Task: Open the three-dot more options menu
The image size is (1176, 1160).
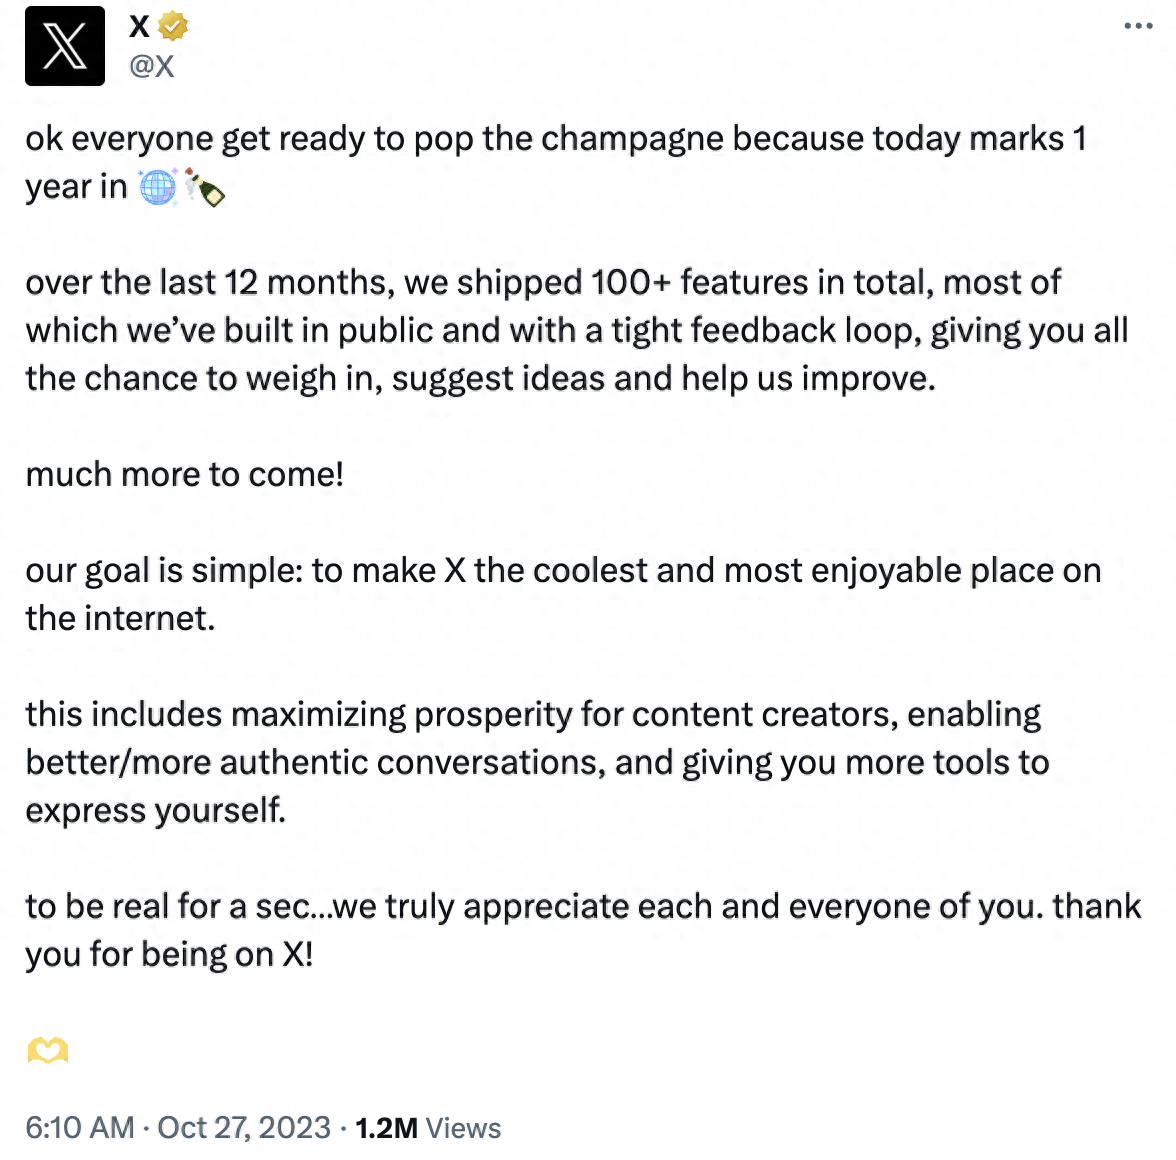Action: click(x=1138, y=26)
